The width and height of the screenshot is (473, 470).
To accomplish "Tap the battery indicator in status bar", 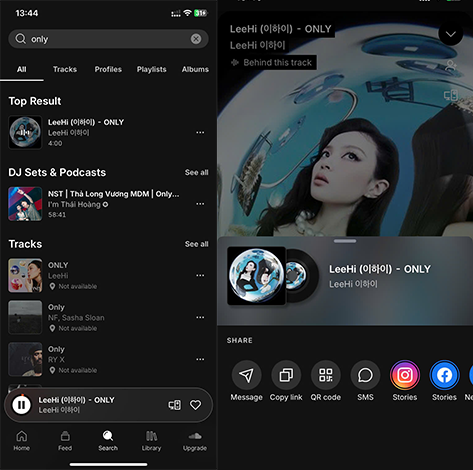I will click(x=201, y=13).
